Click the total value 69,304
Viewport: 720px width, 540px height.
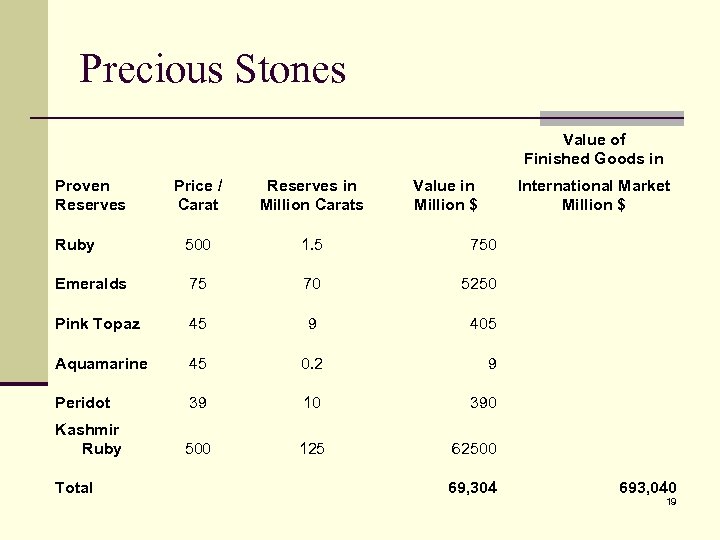tap(473, 488)
